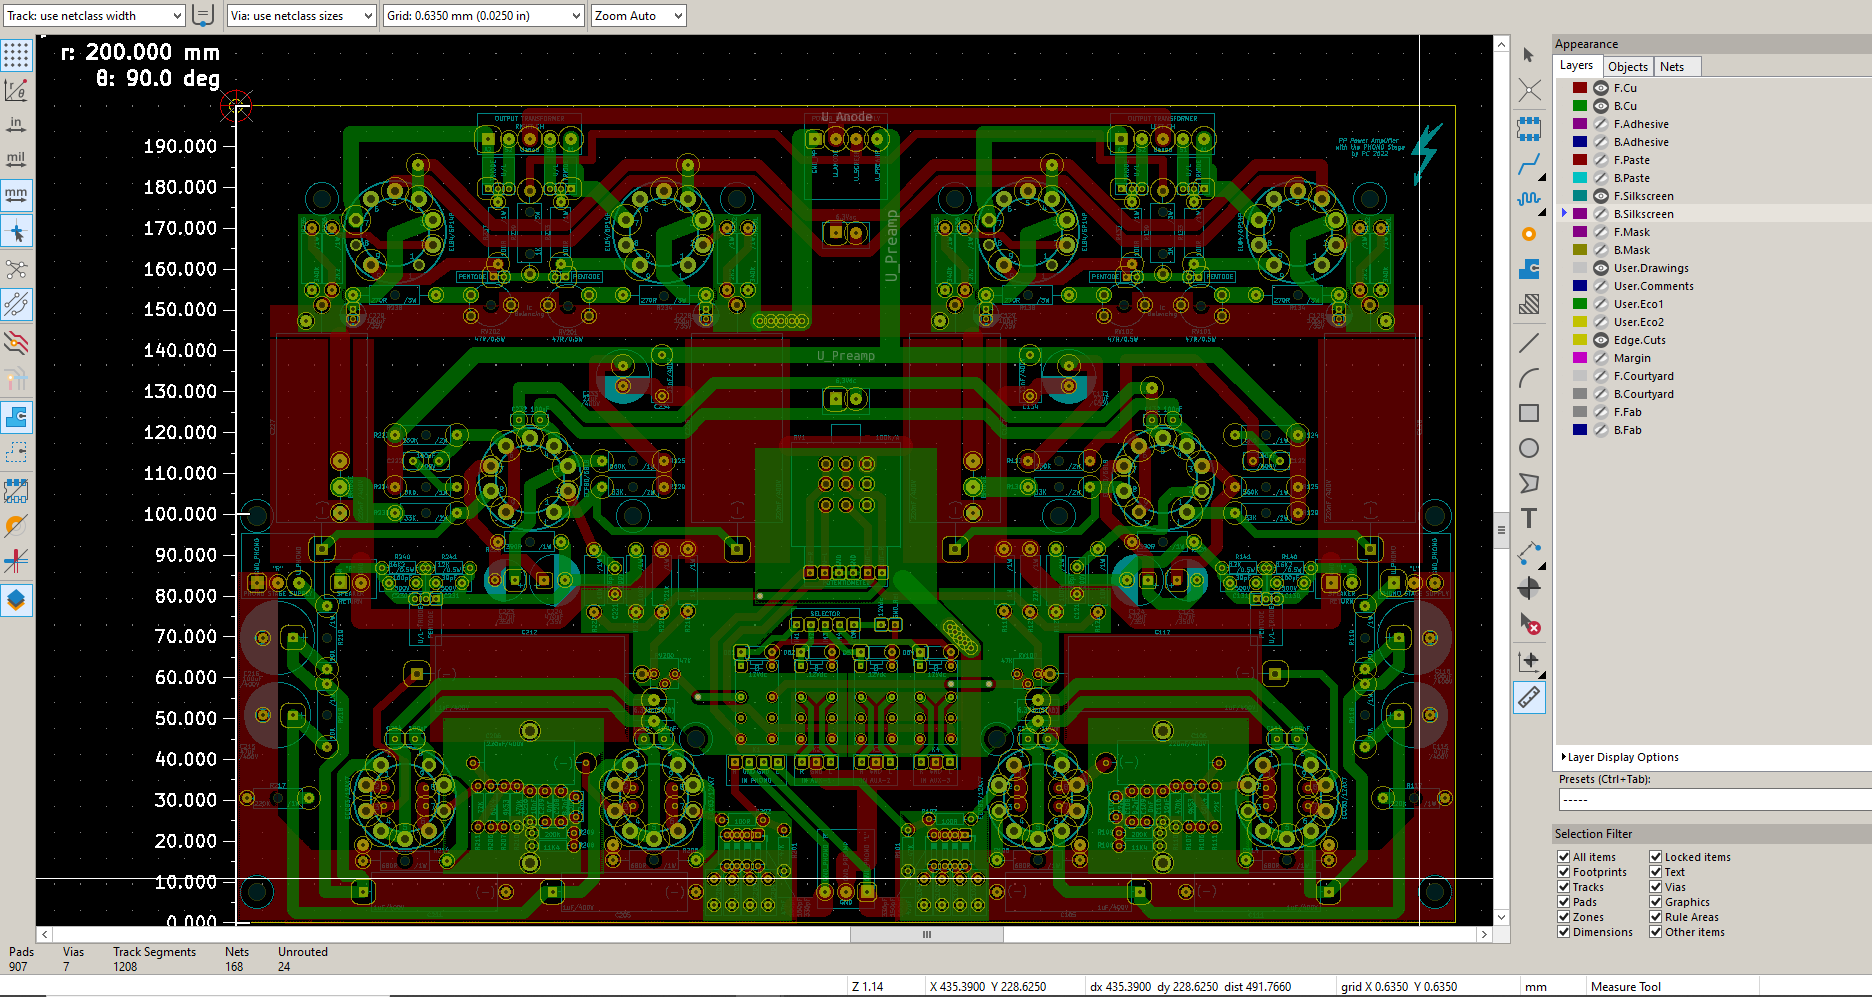Toggle polar coordinates display

[x=17, y=91]
